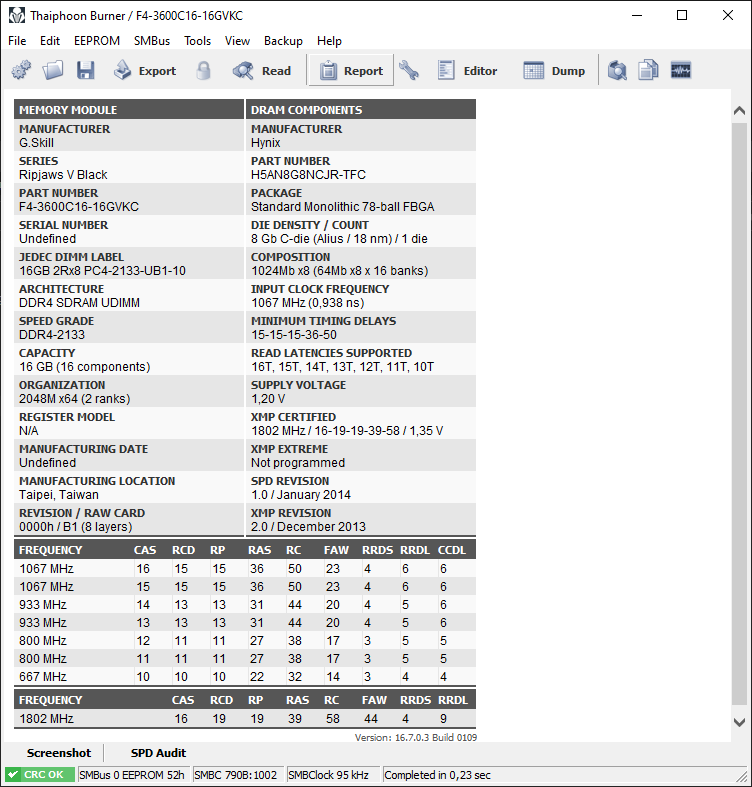Click the magnifier over chip icon

(617, 70)
